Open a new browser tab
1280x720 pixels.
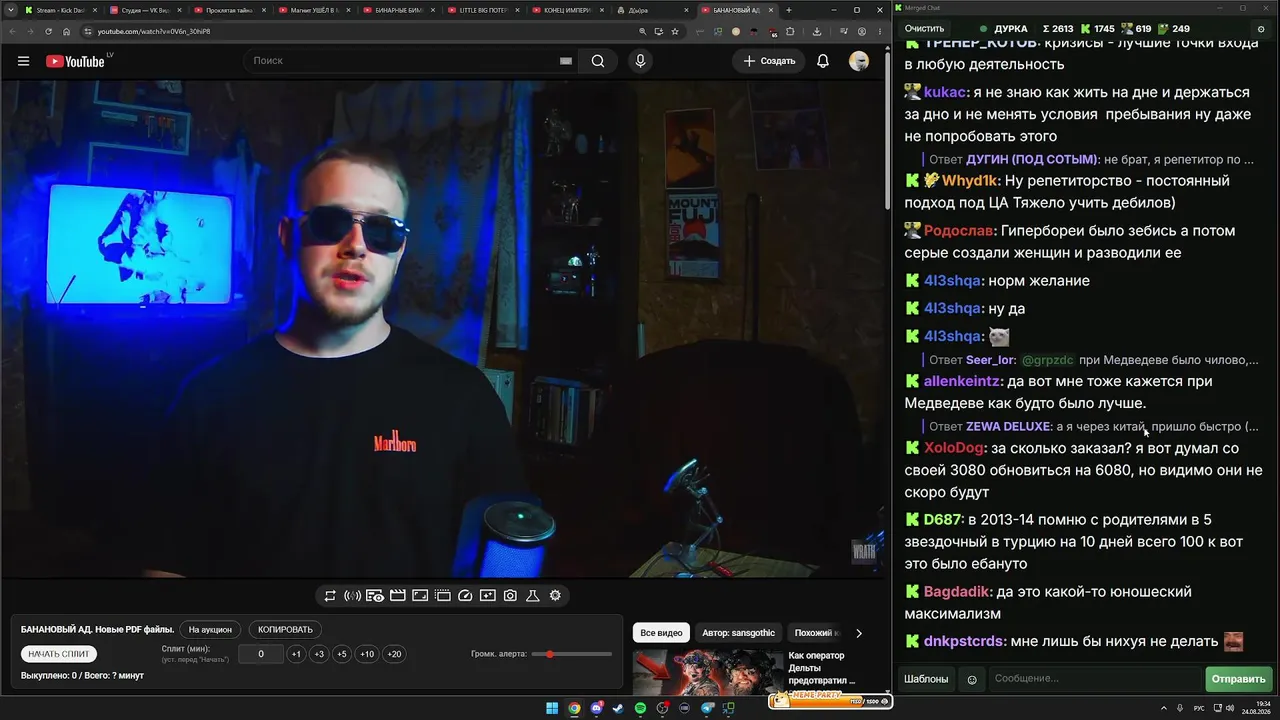[789, 10]
